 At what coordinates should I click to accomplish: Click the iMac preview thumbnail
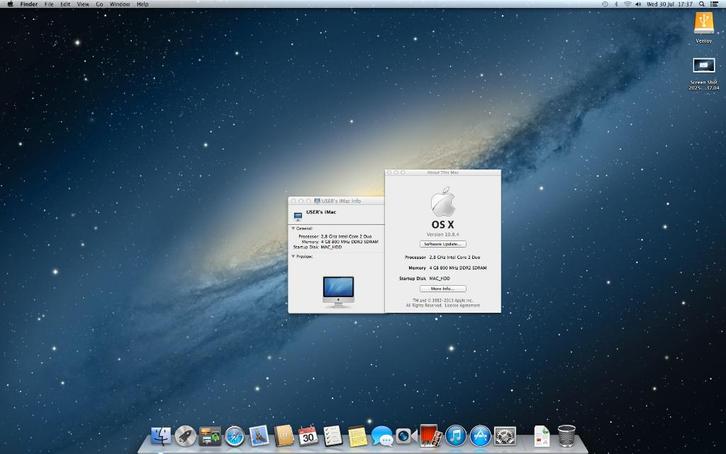click(338, 290)
